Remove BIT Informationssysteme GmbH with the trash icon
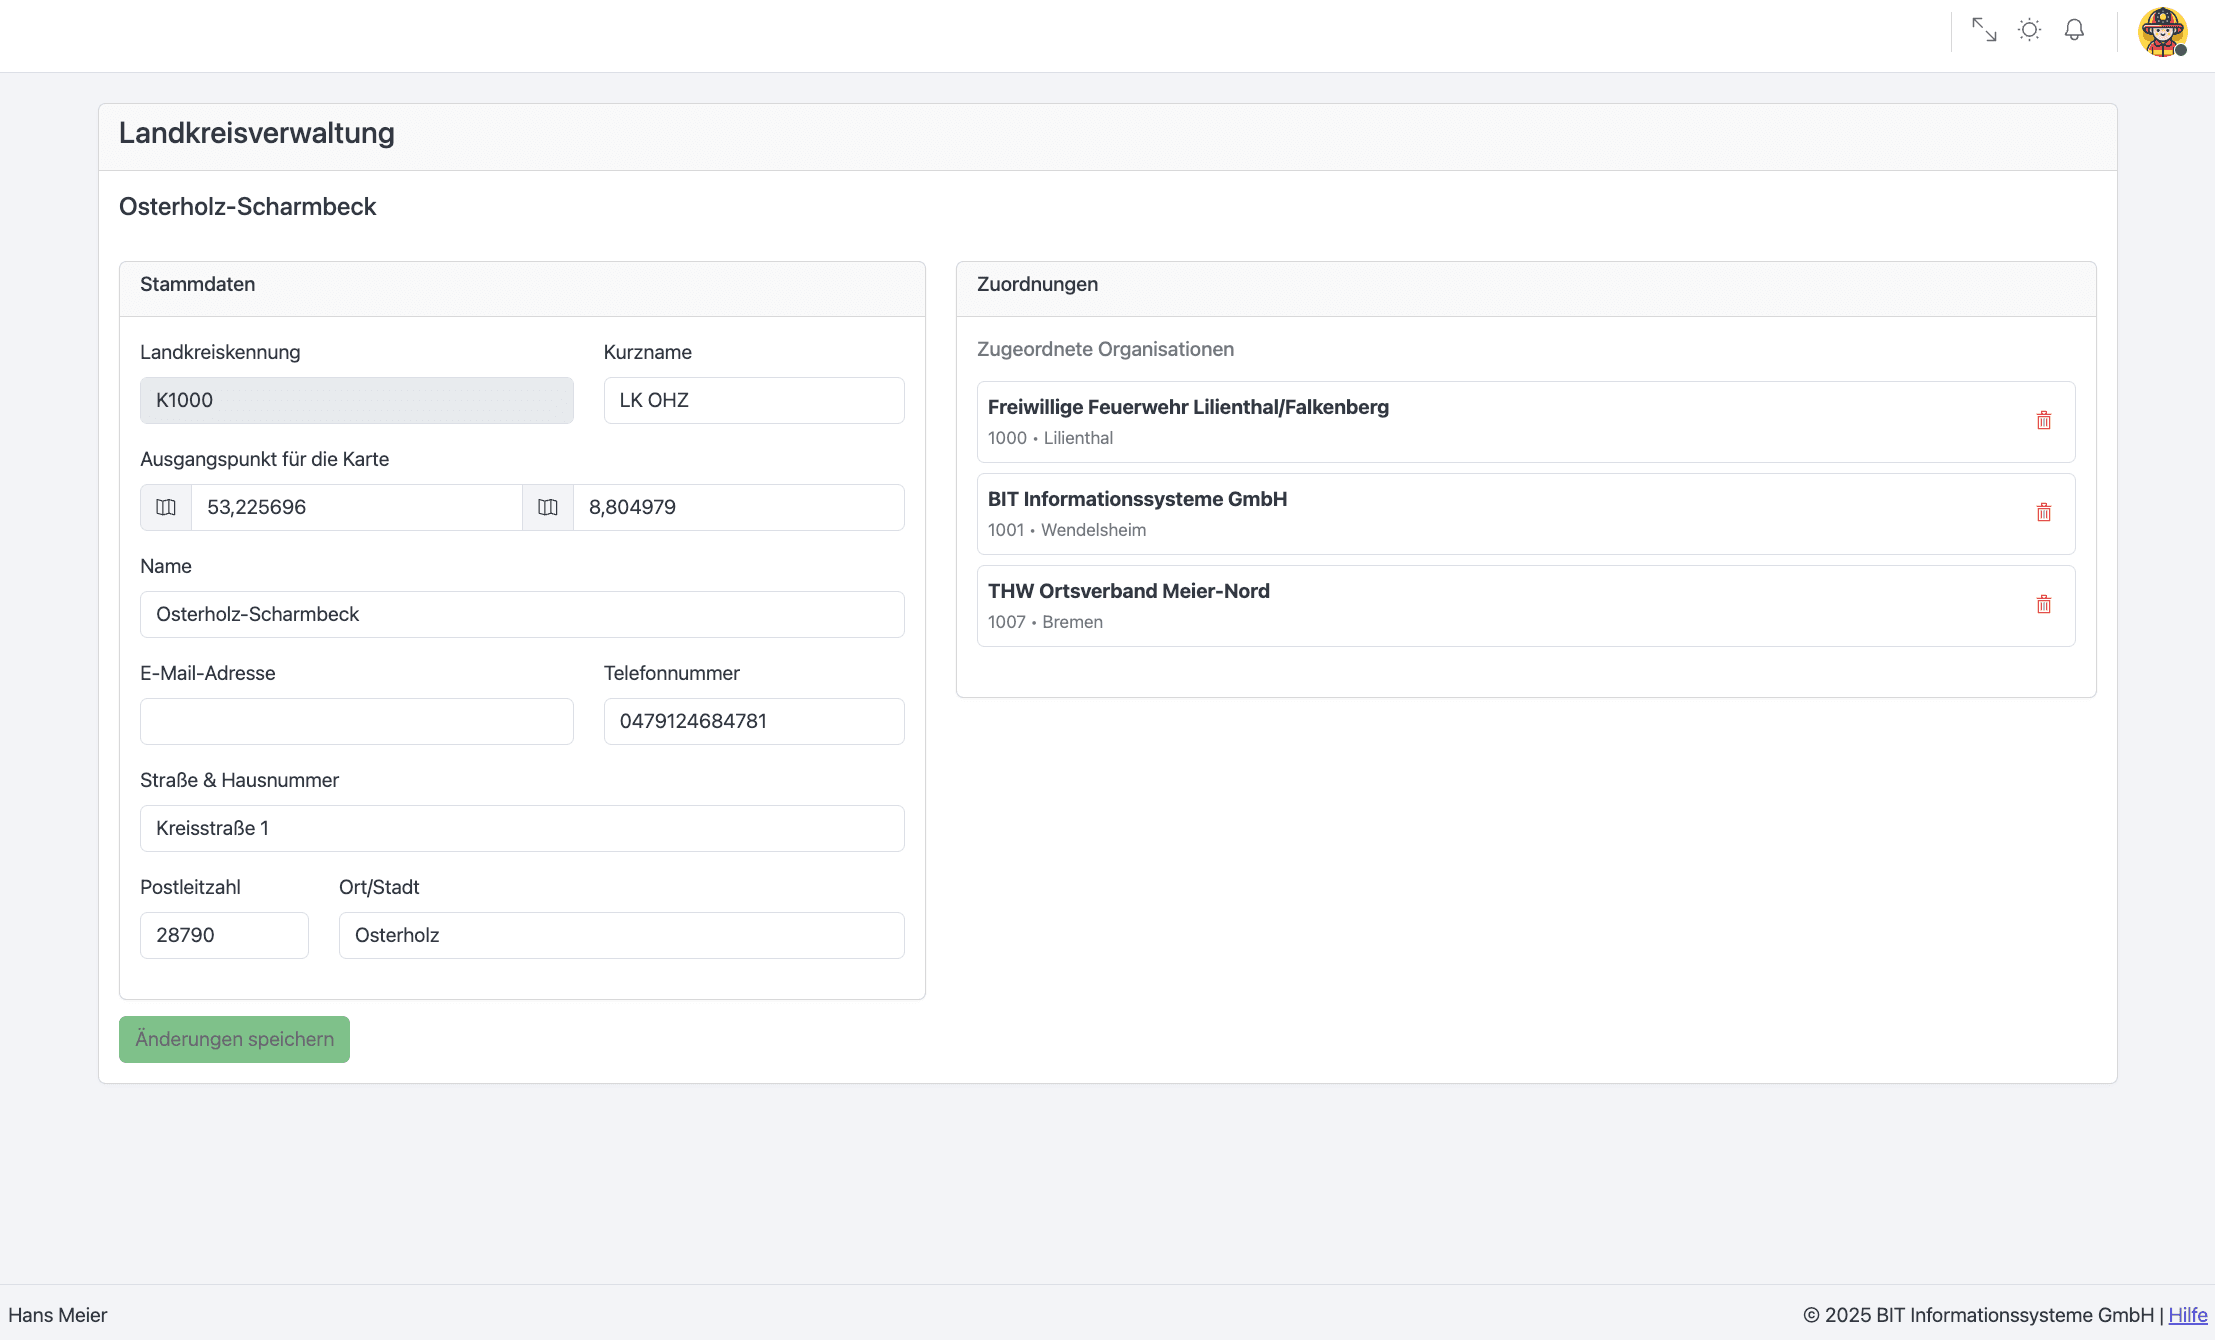This screenshot has height=1340, width=2215. pyautogui.click(x=2043, y=513)
